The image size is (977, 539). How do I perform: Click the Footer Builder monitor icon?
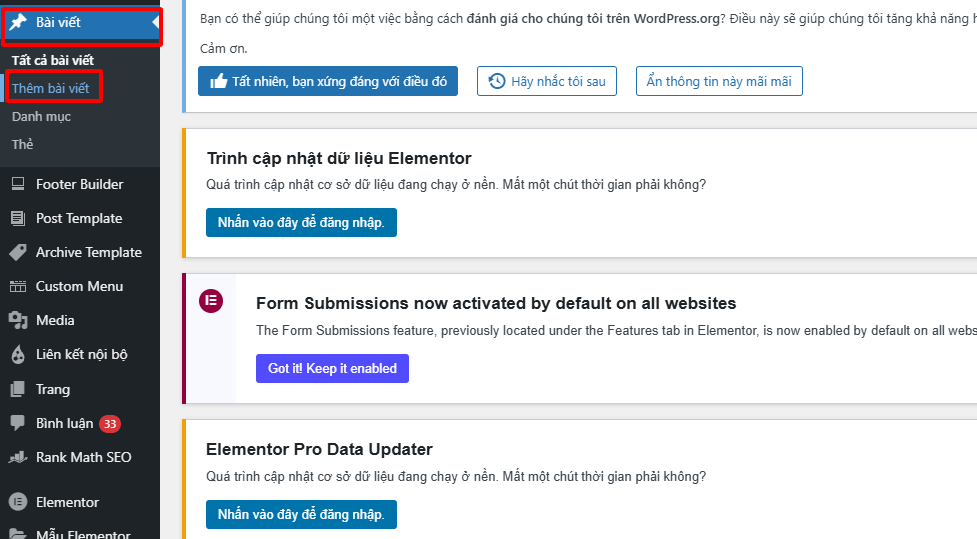[18, 184]
